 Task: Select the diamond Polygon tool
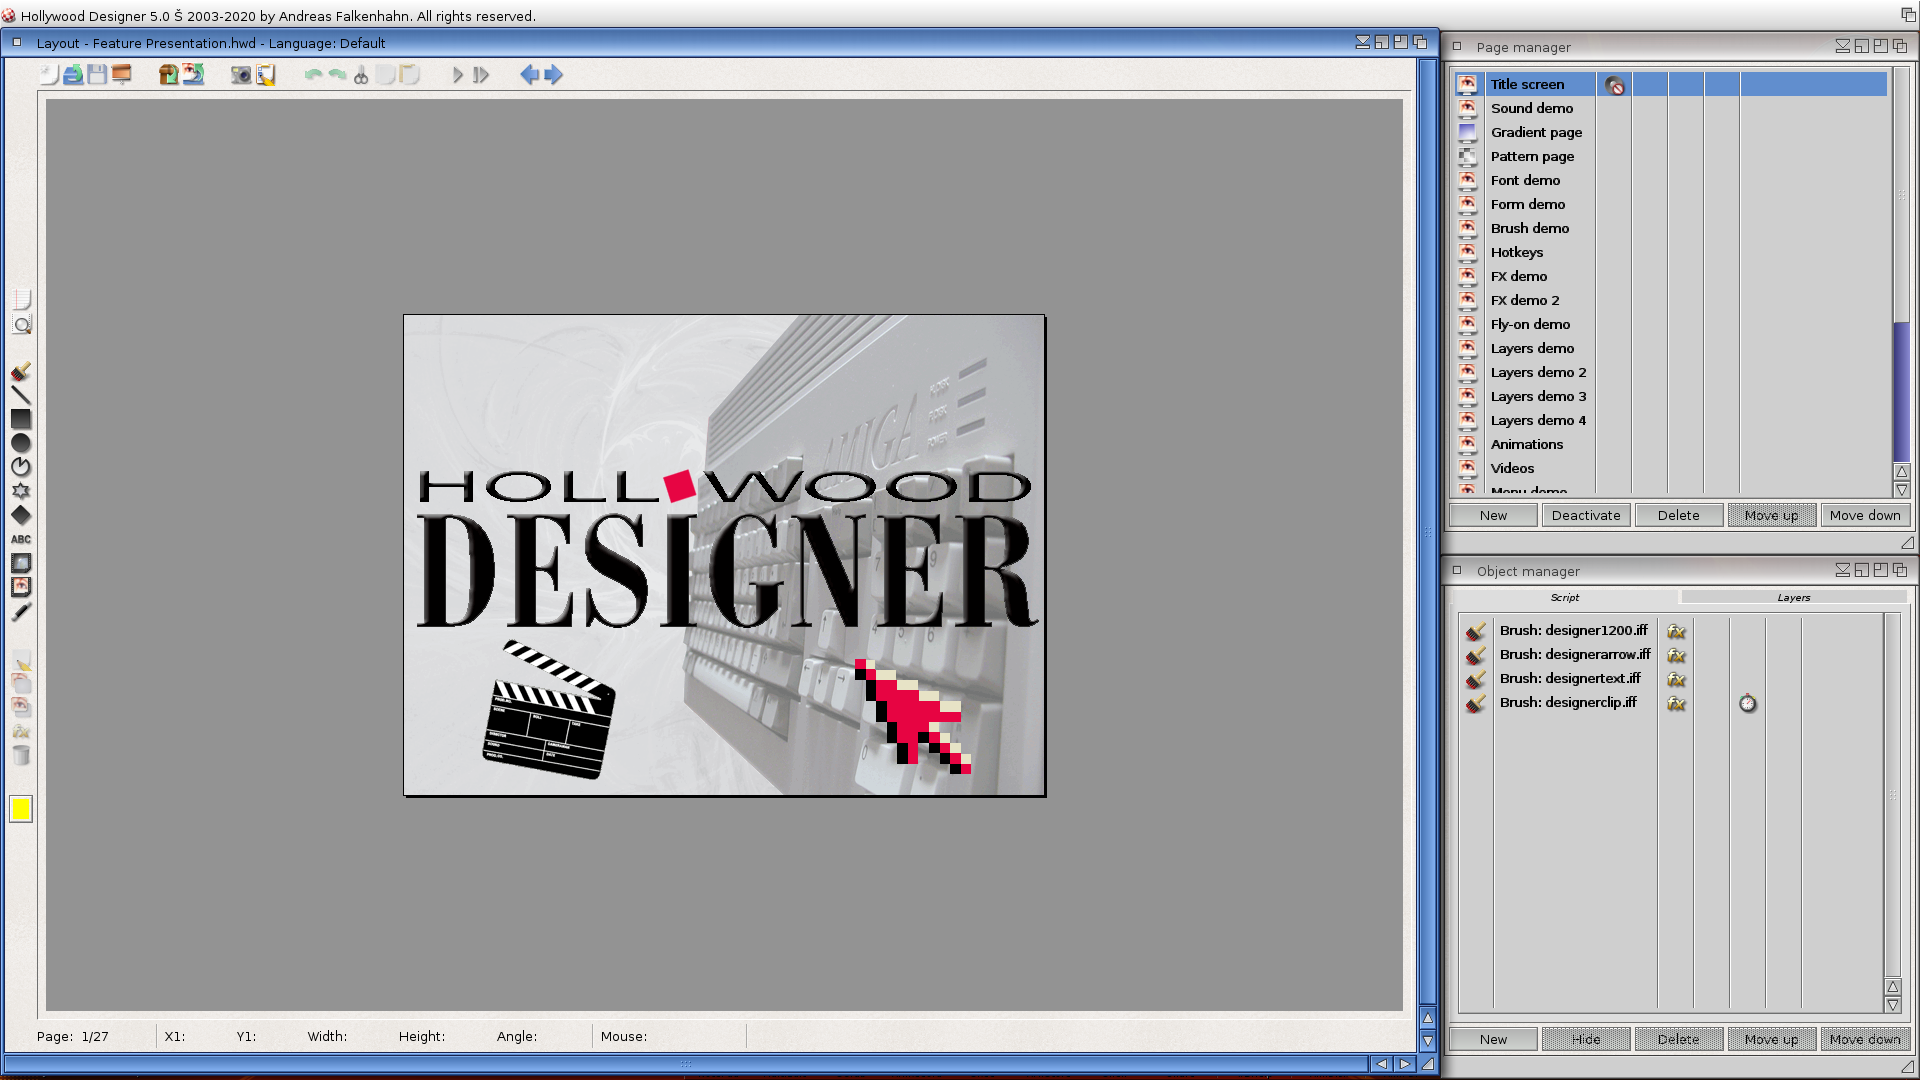coord(21,515)
